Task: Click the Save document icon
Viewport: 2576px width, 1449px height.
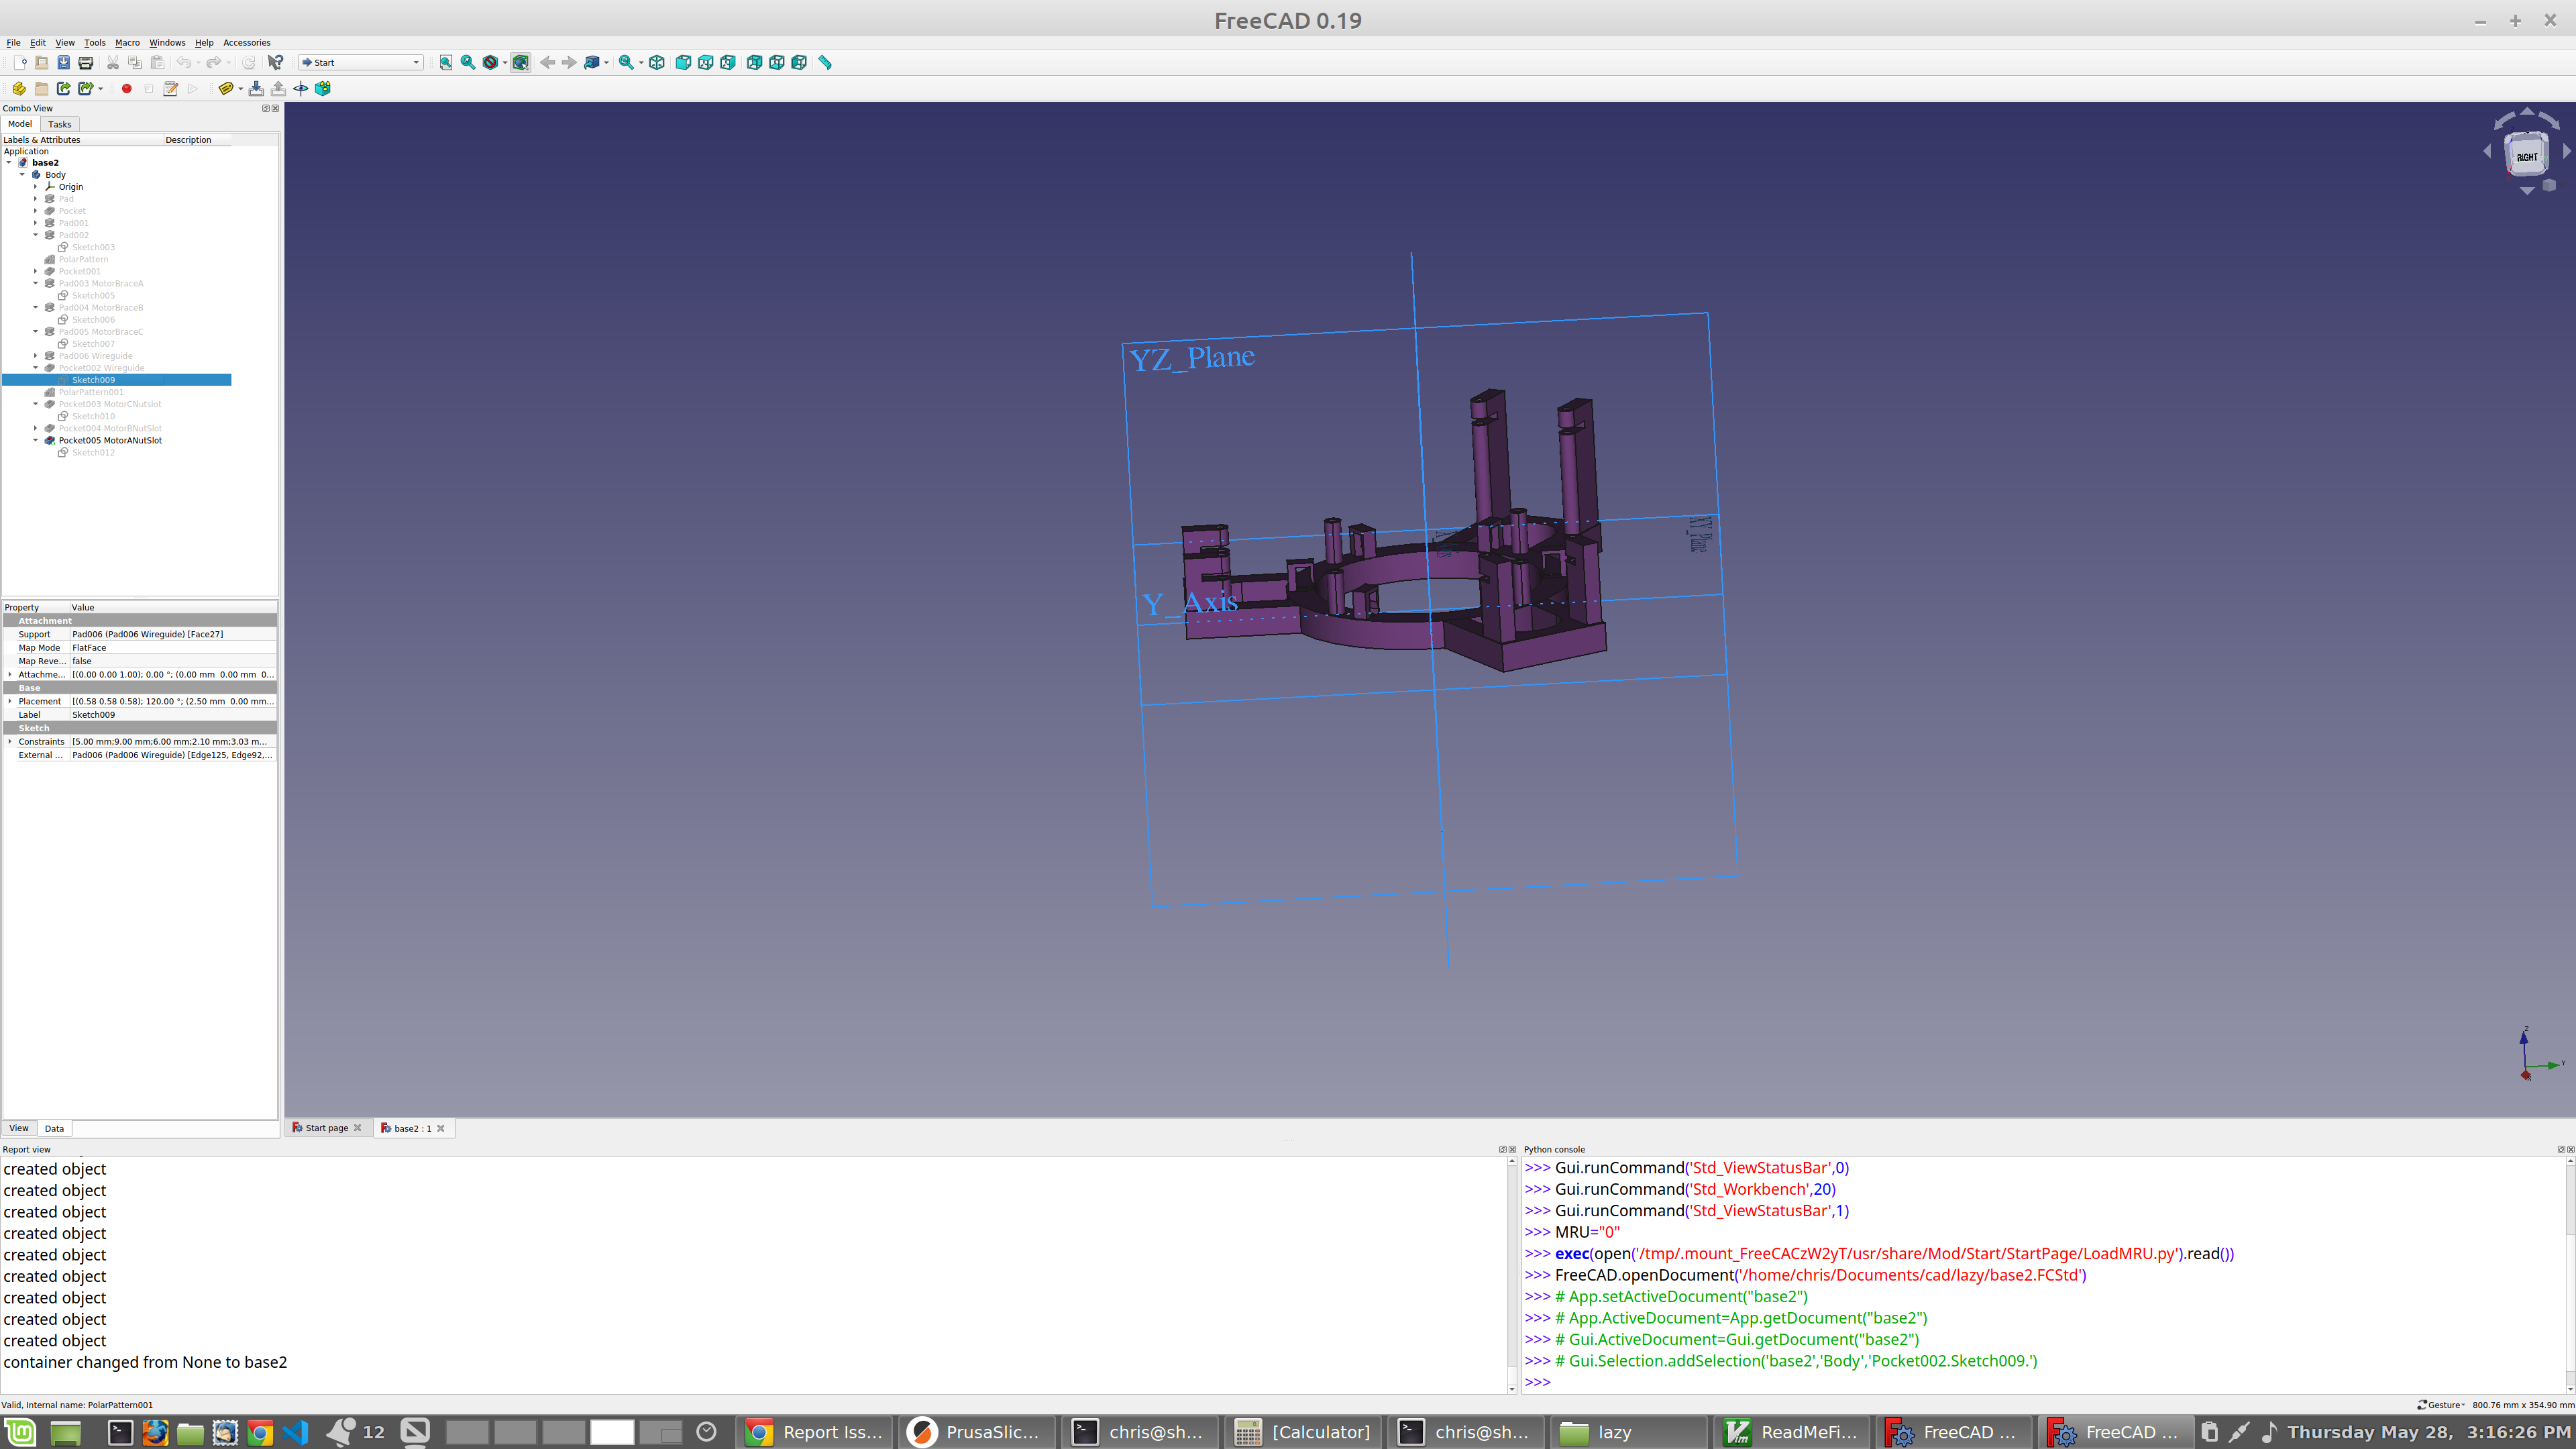Action: tap(63, 62)
